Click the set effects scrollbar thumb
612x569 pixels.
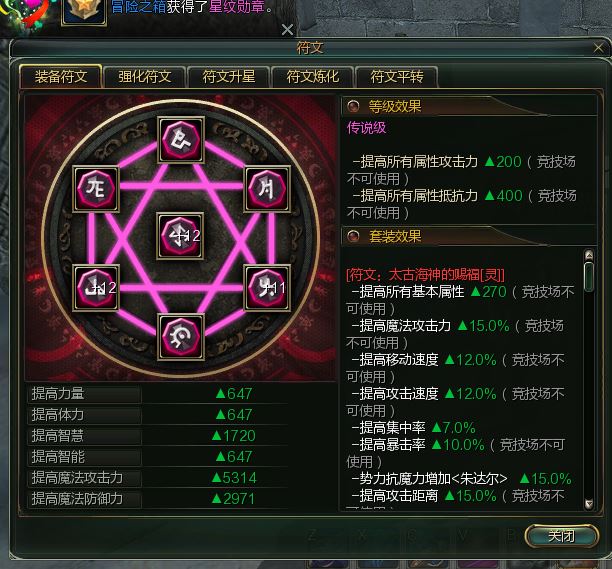pyautogui.click(x=589, y=277)
